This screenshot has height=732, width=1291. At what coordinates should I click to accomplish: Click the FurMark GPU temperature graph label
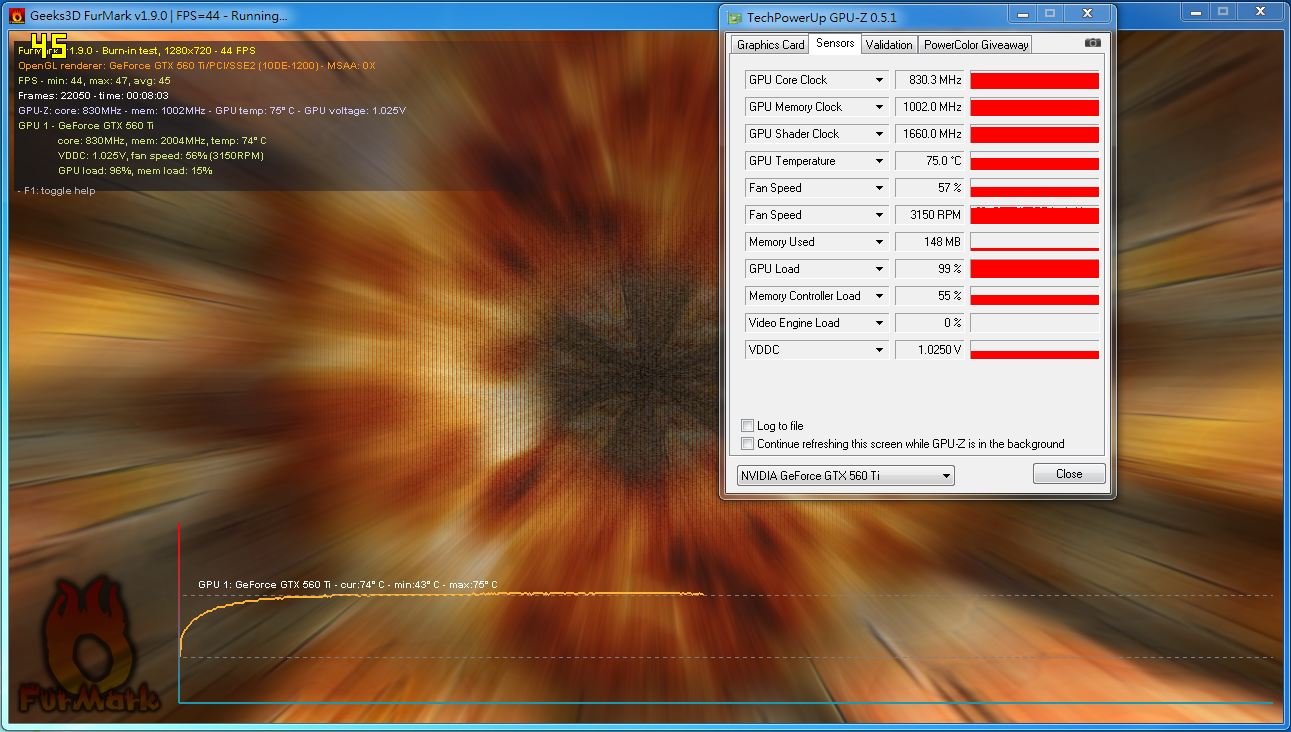347,585
